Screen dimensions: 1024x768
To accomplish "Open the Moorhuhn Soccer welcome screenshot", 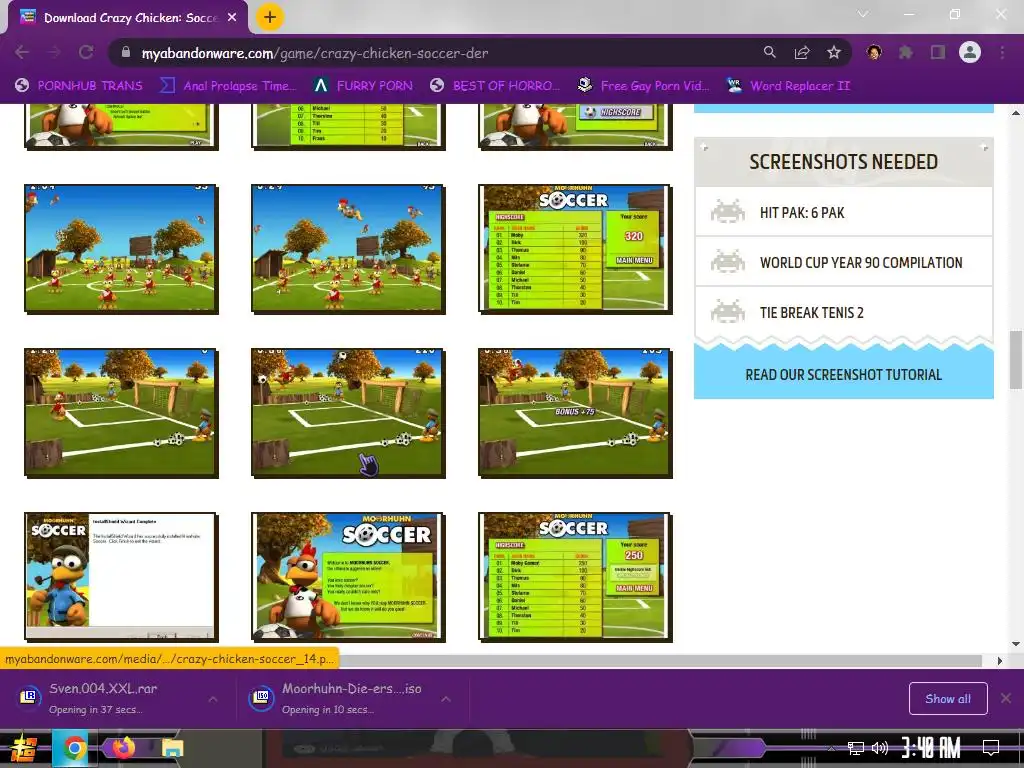I will 348,576.
